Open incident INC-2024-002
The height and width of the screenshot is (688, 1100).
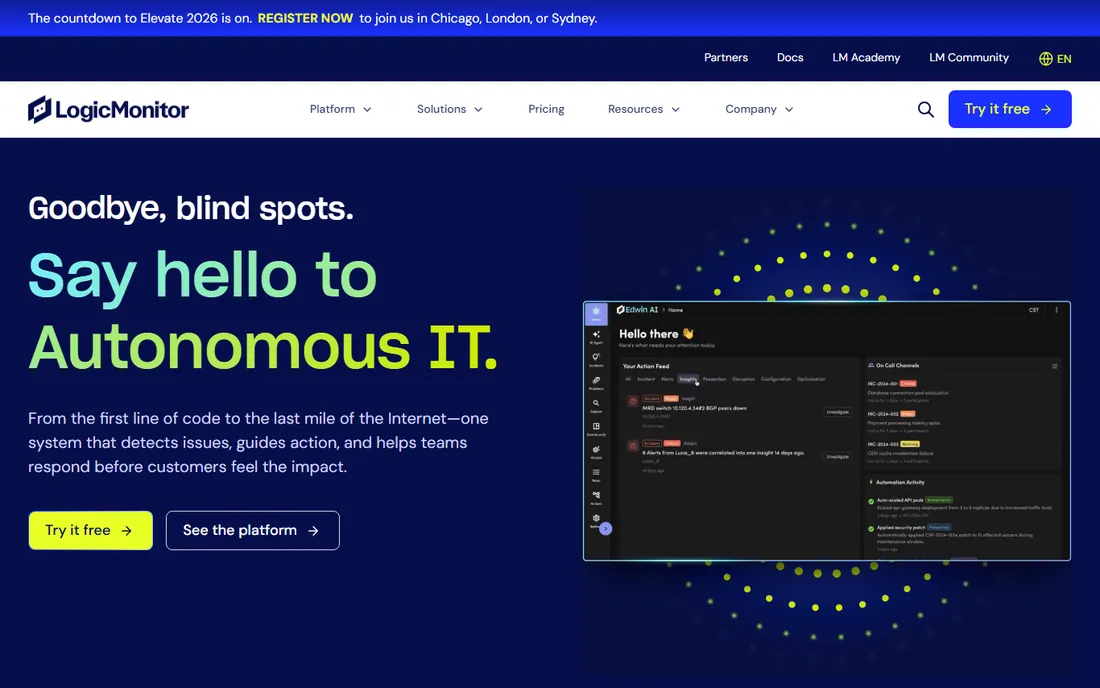(x=883, y=414)
